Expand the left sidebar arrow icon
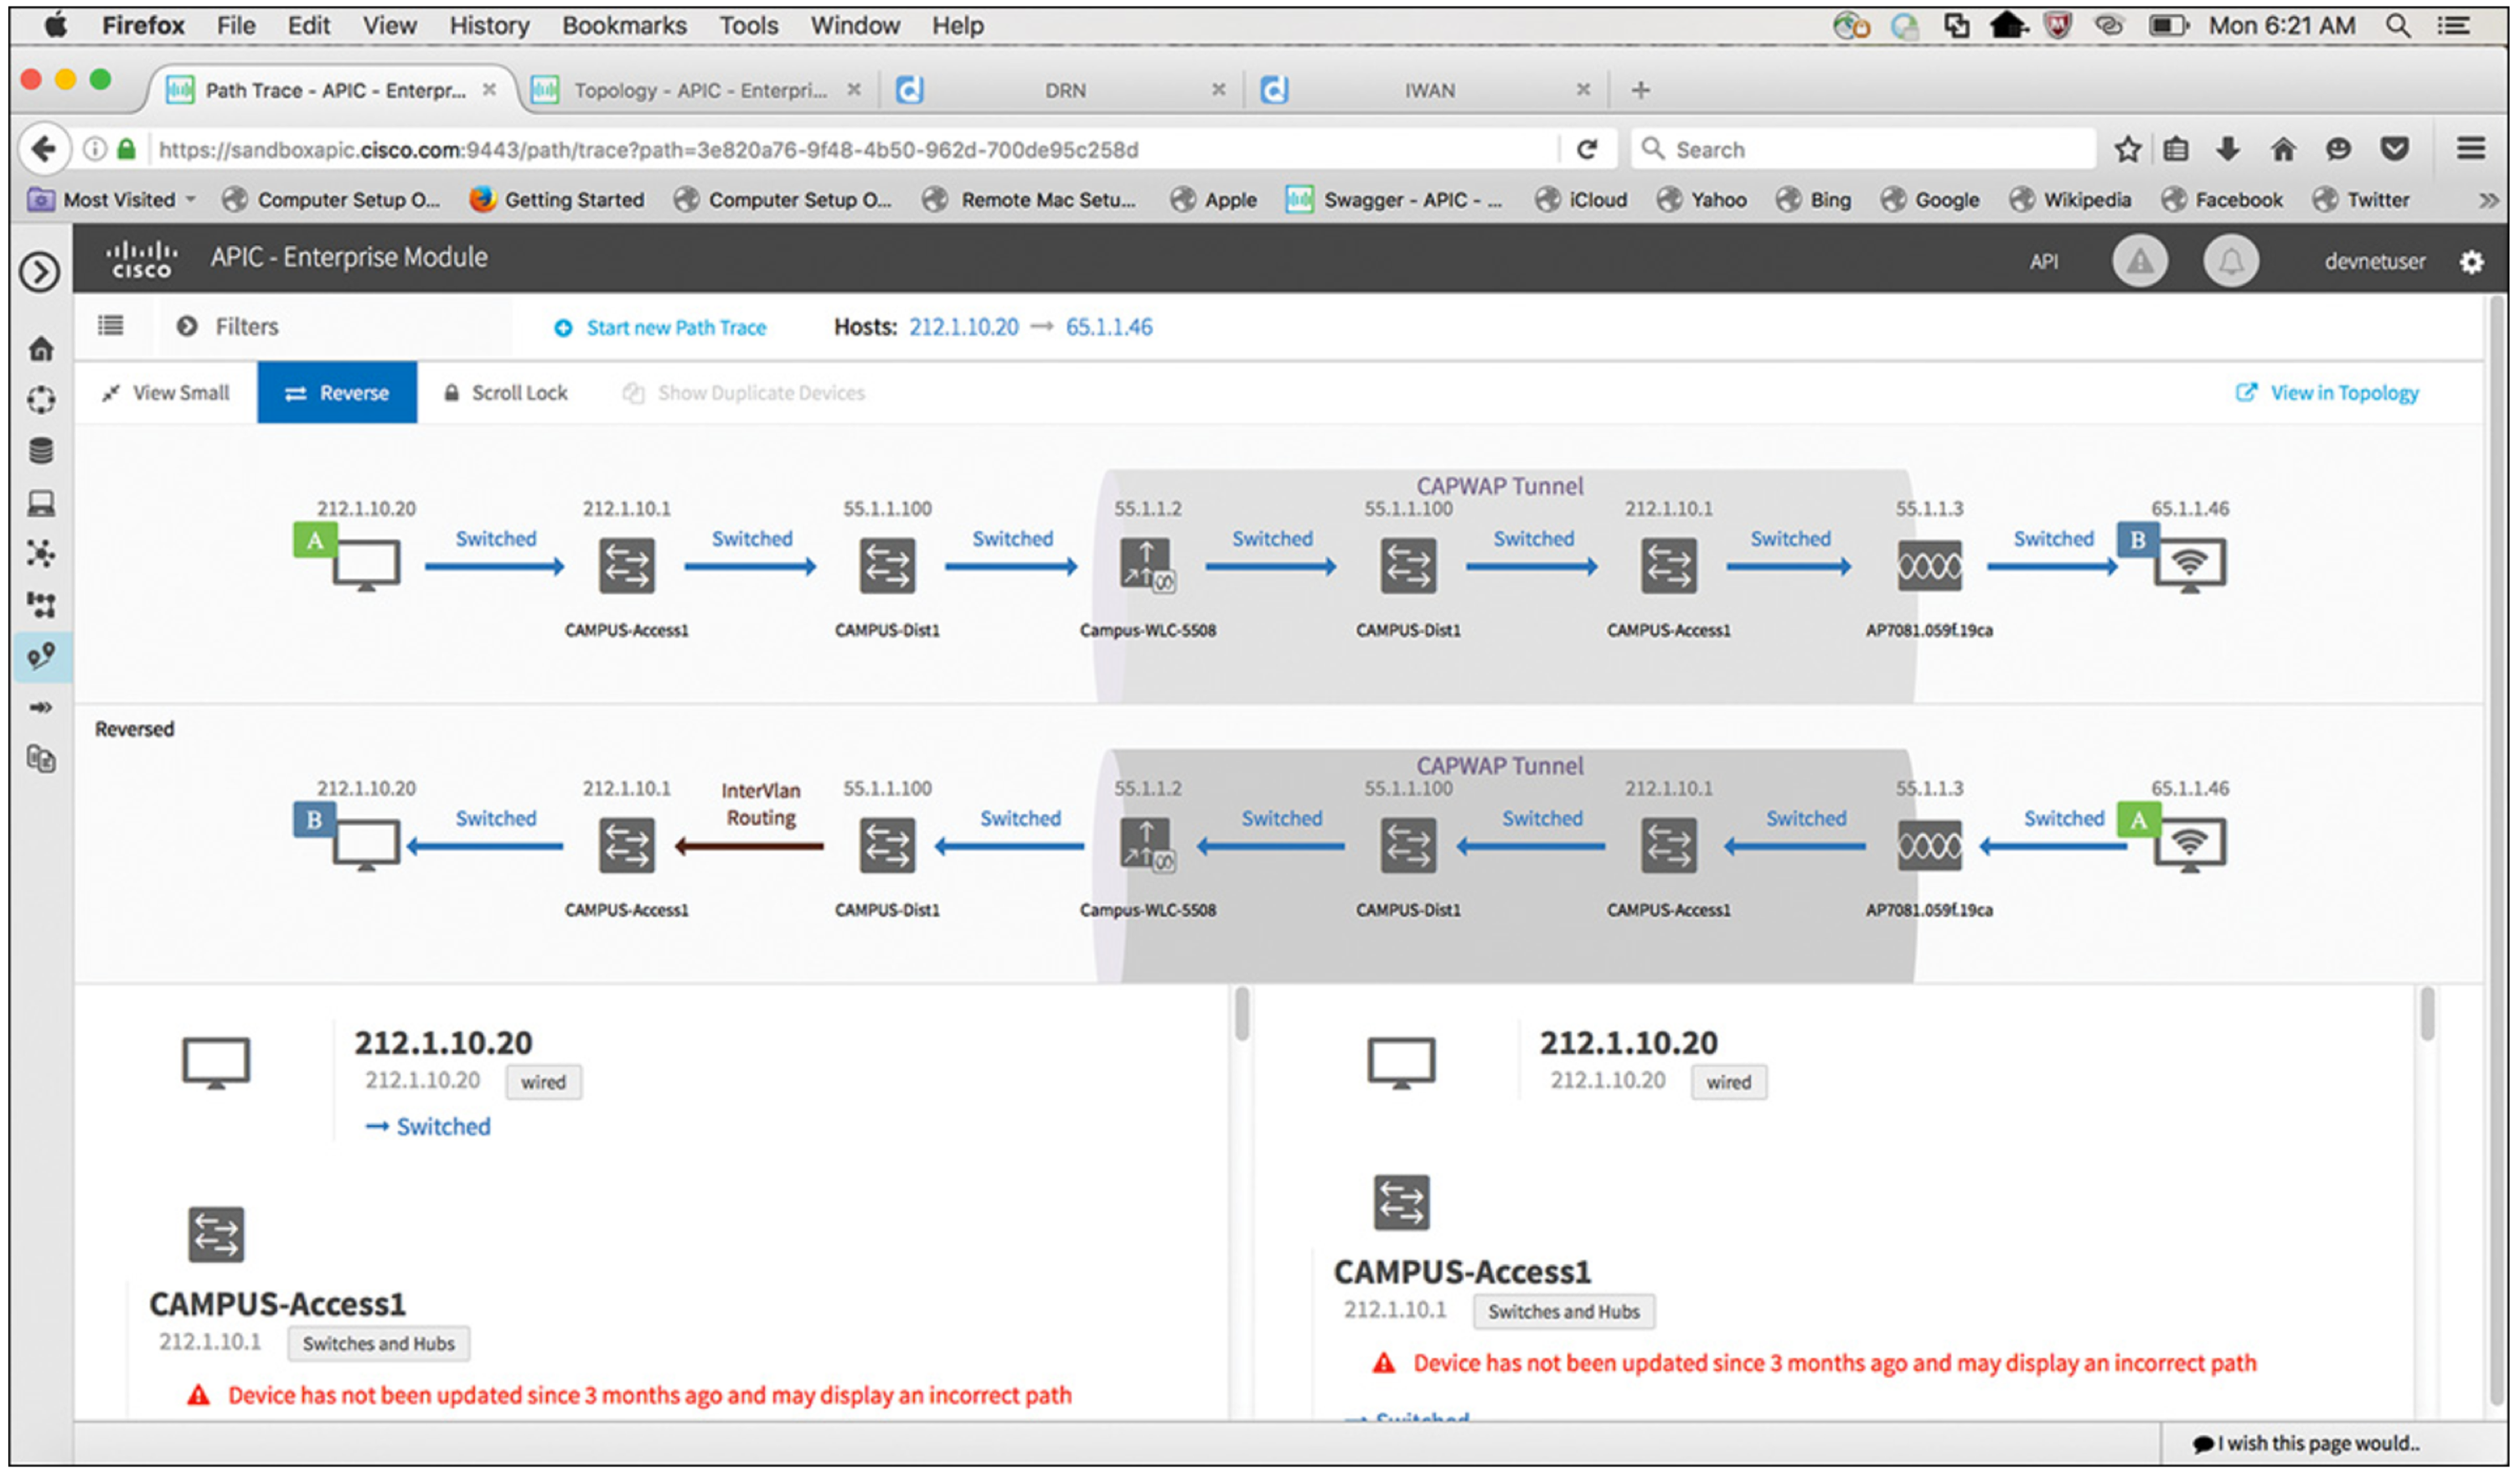The image size is (2520, 1473). click(x=40, y=272)
